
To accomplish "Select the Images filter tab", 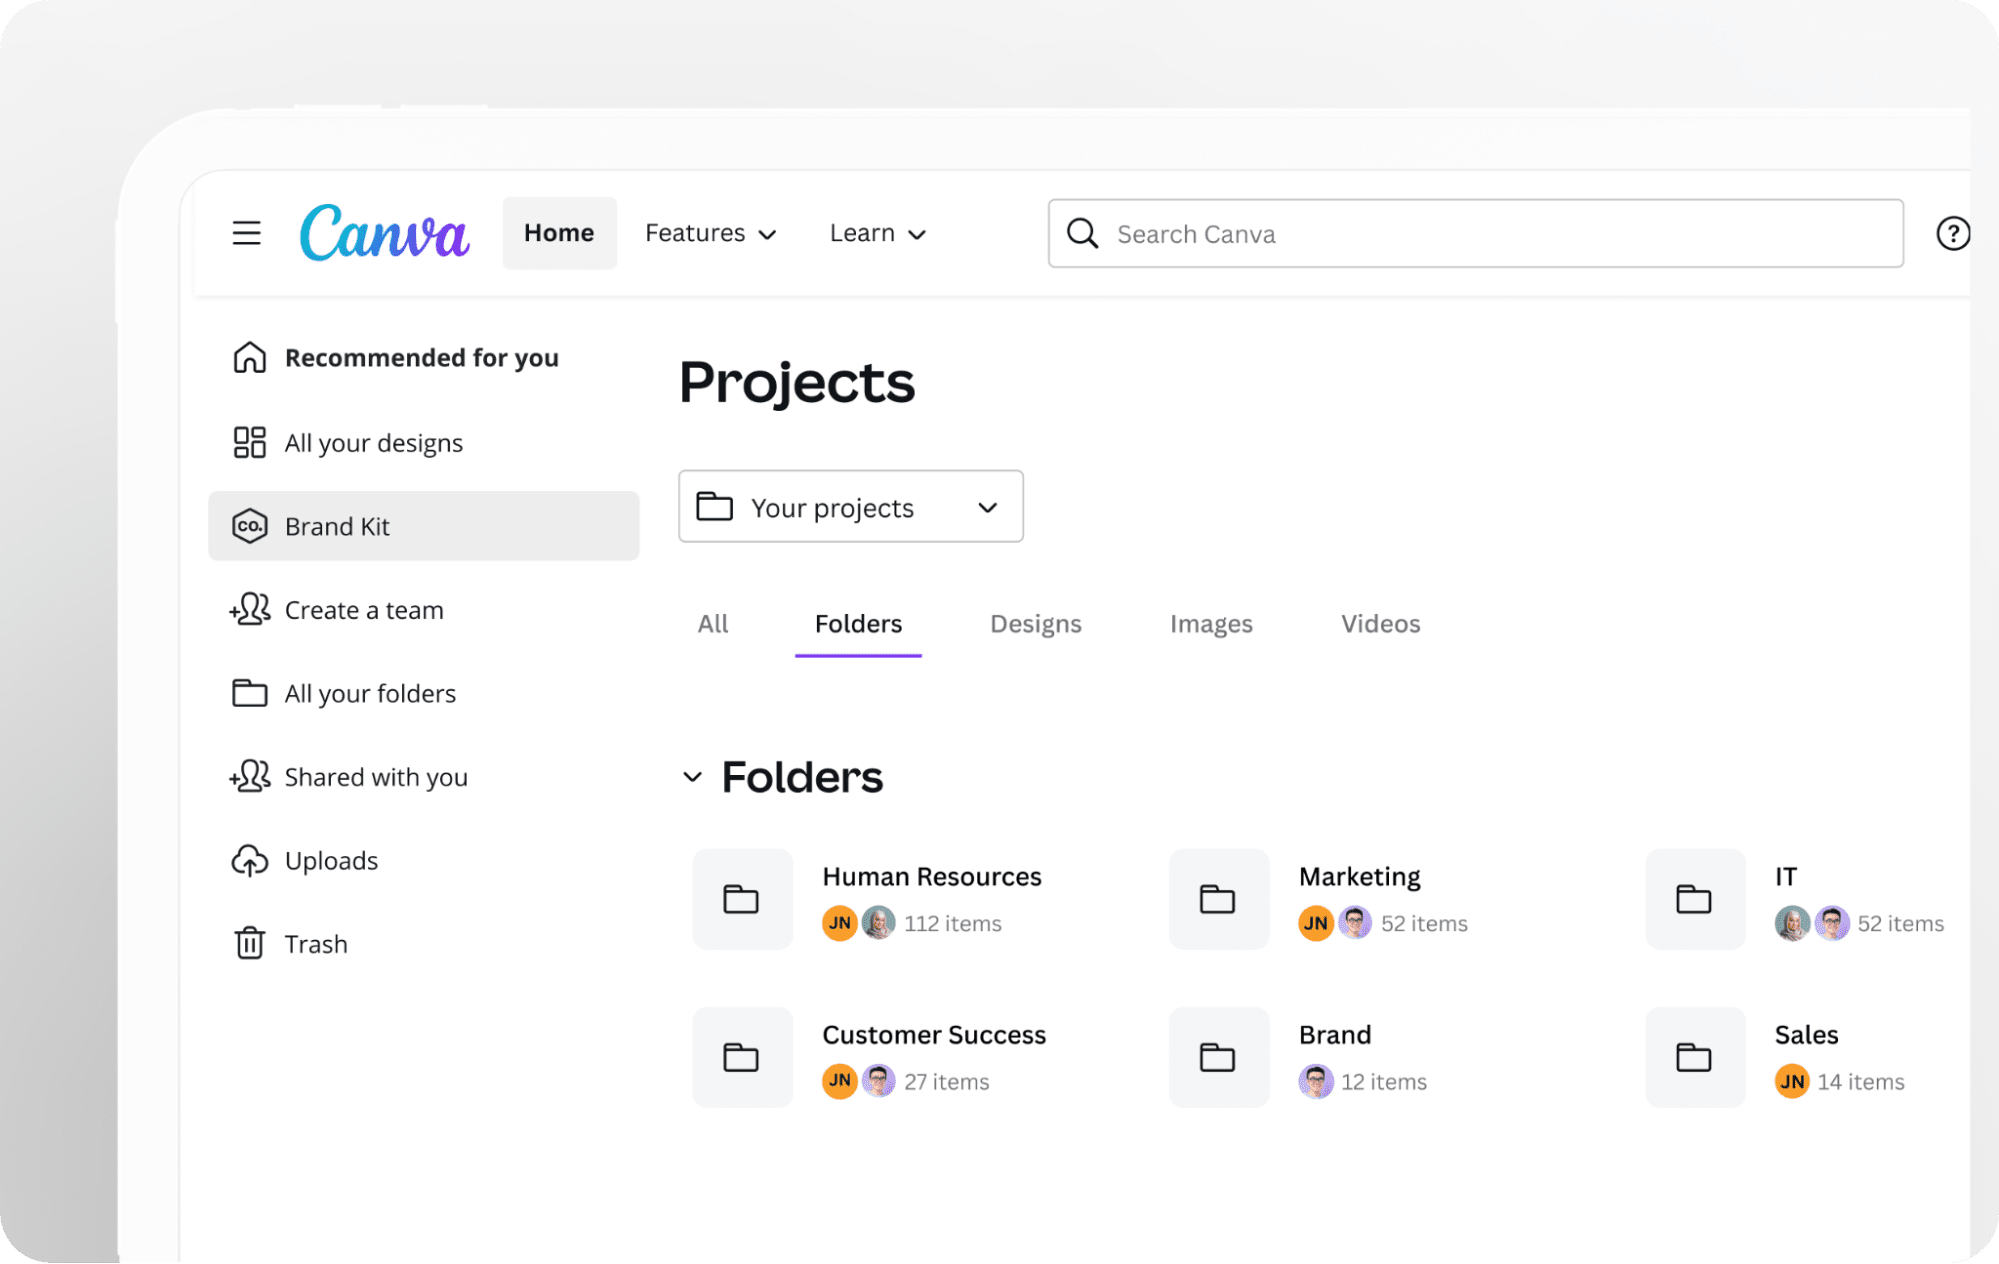I will coord(1210,623).
